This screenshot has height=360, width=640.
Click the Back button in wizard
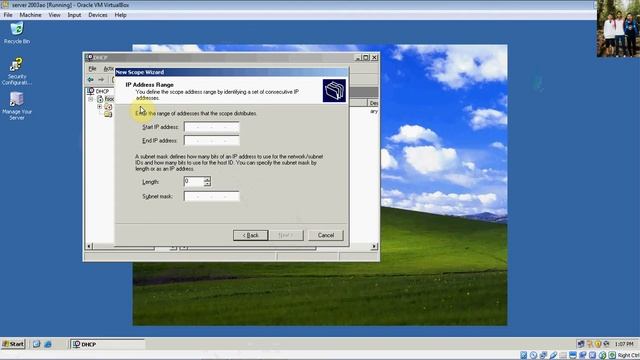tap(251, 235)
